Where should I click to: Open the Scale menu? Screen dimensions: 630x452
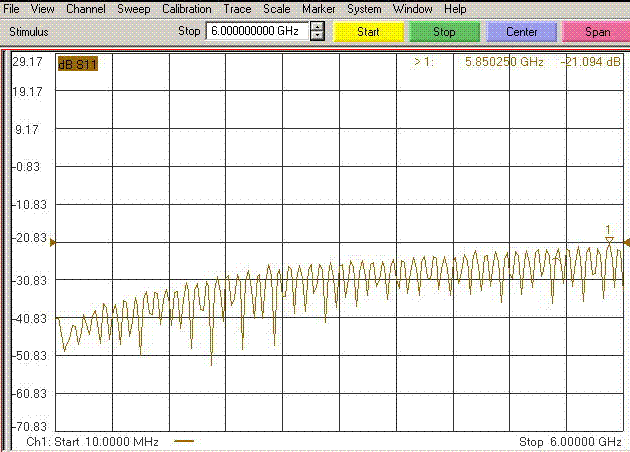pos(276,8)
